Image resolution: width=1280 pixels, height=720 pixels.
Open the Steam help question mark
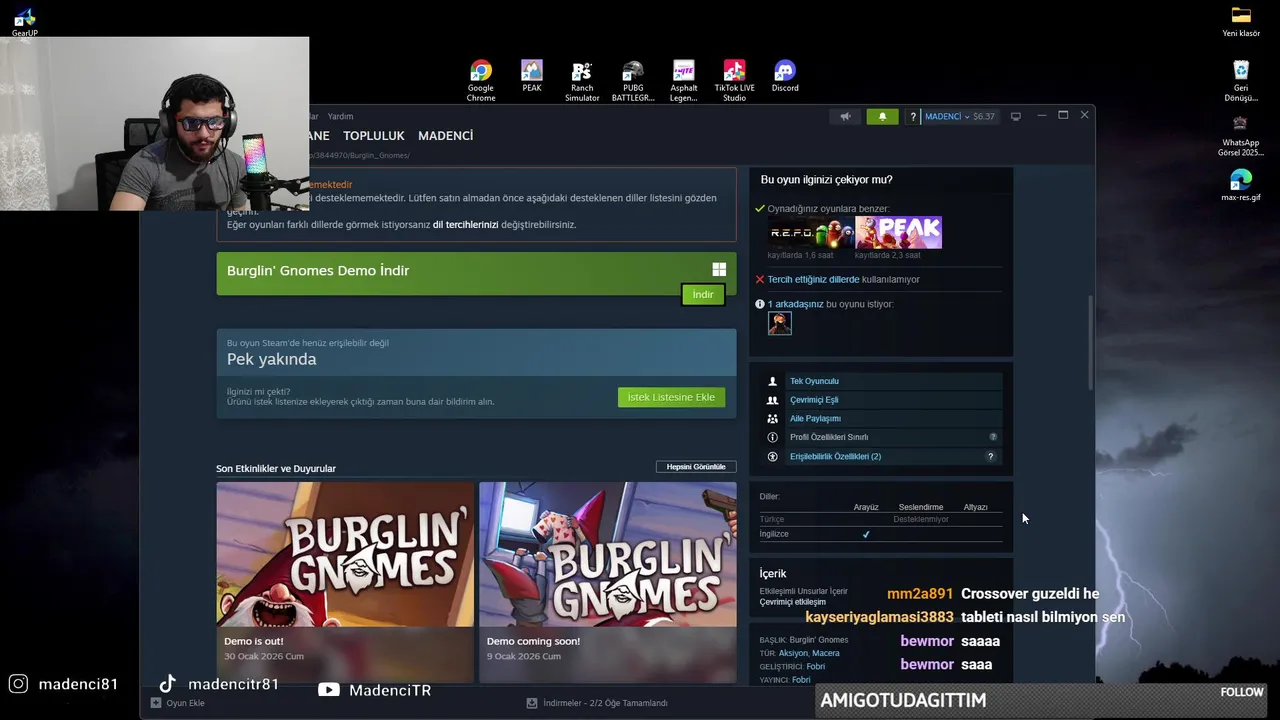912,116
